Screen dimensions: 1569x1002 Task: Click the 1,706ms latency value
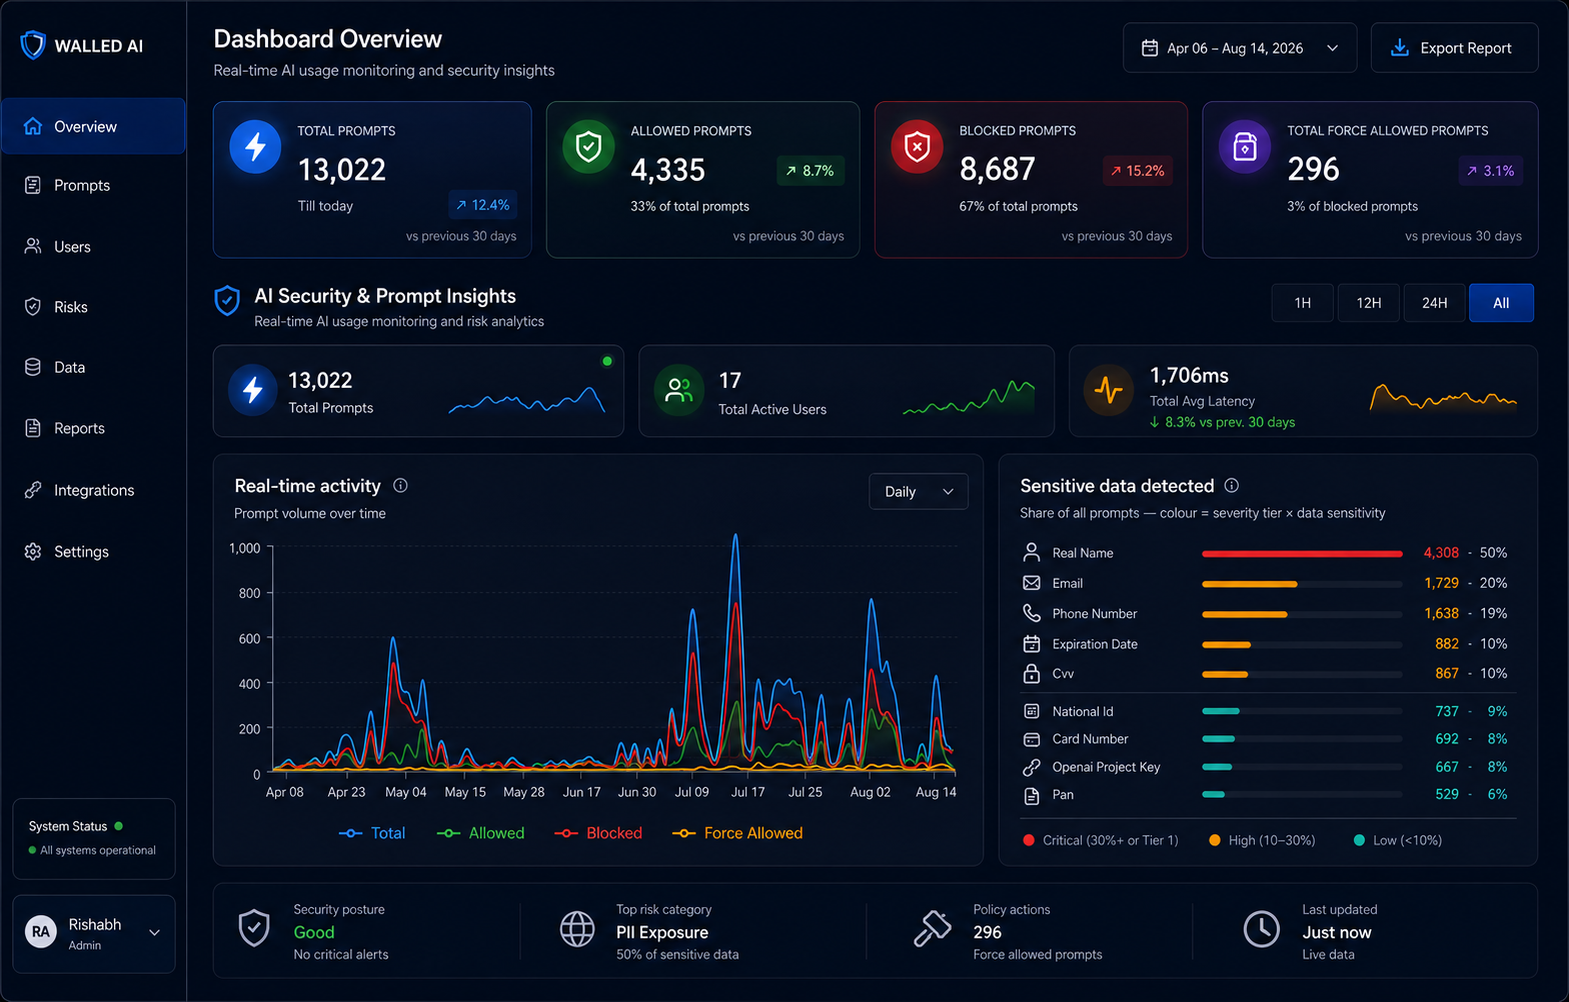pos(1189,375)
